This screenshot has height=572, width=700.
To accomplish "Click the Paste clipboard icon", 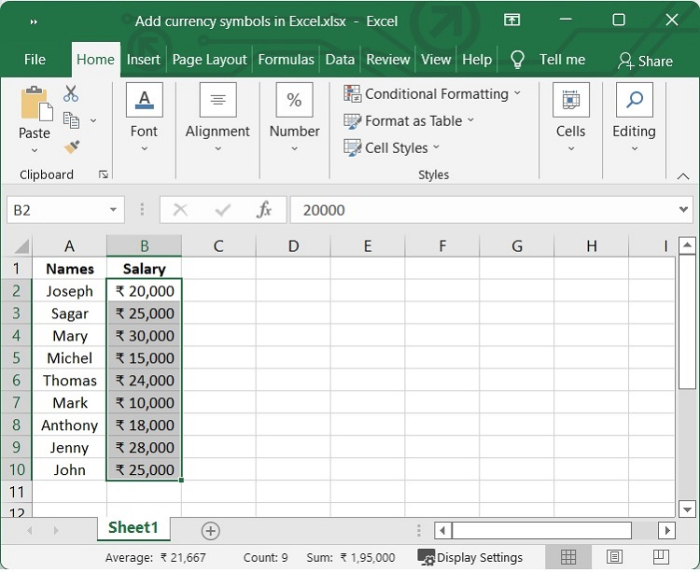I will (34, 105).
